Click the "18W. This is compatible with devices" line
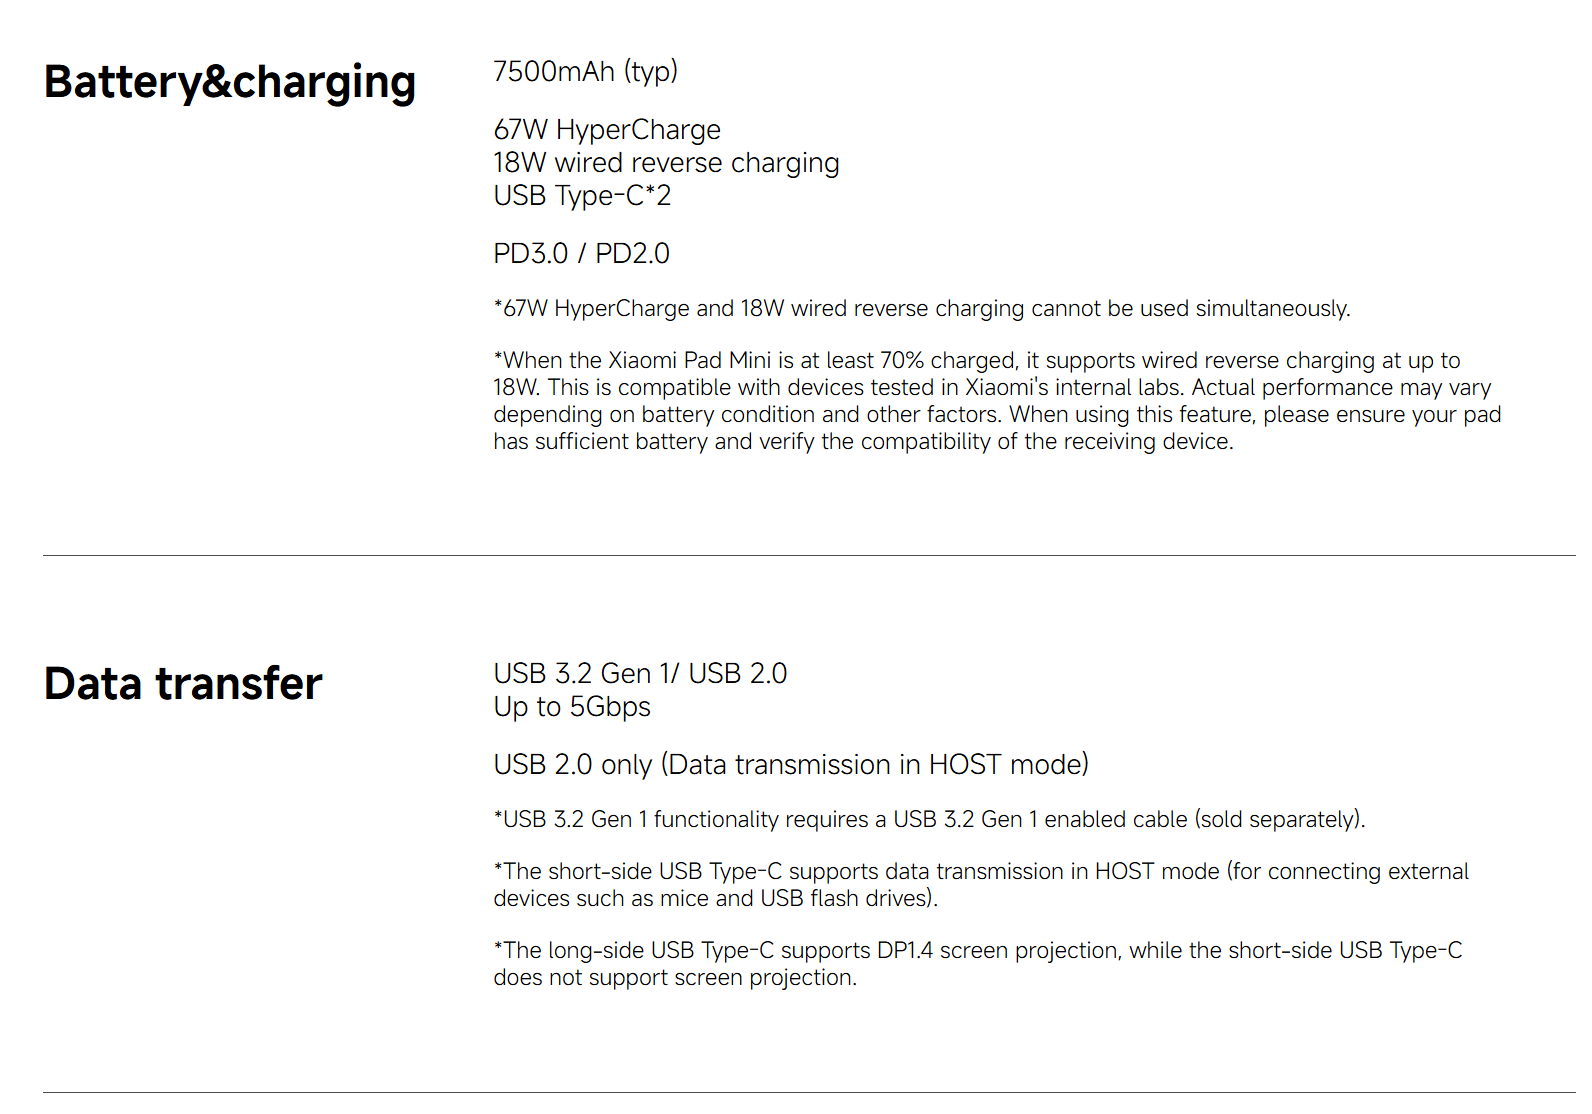The width and height of the screenshot is (1592, 1114). pyautogui.click(x=991, y=388)
